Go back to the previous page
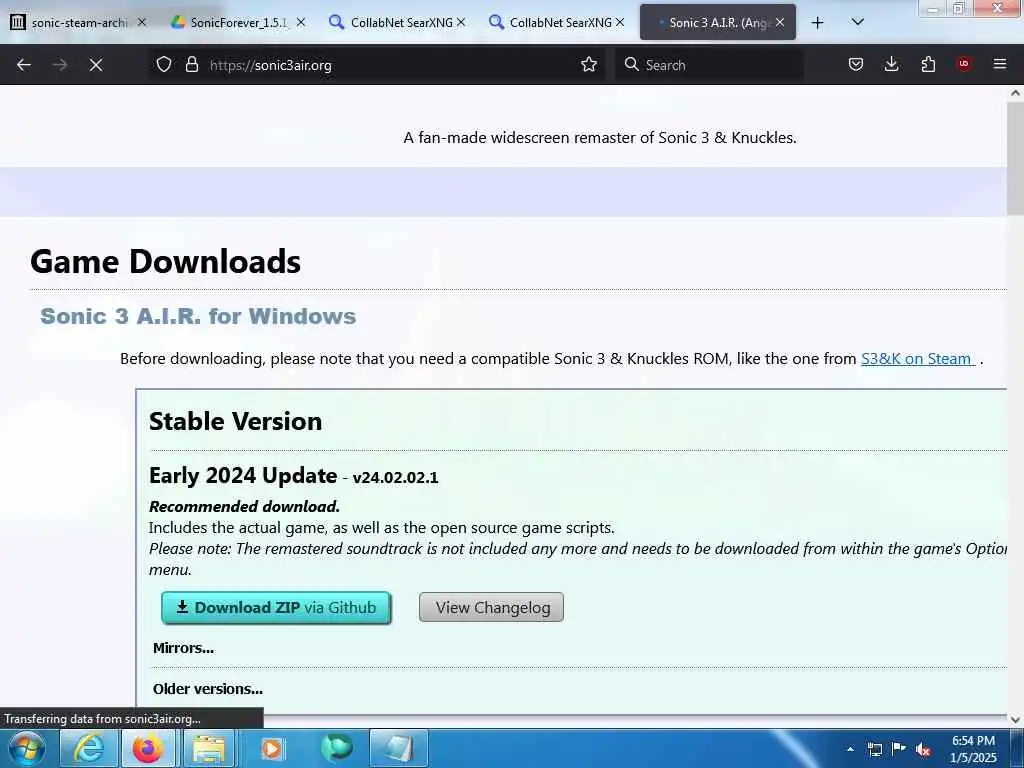 tap(24, 65)
